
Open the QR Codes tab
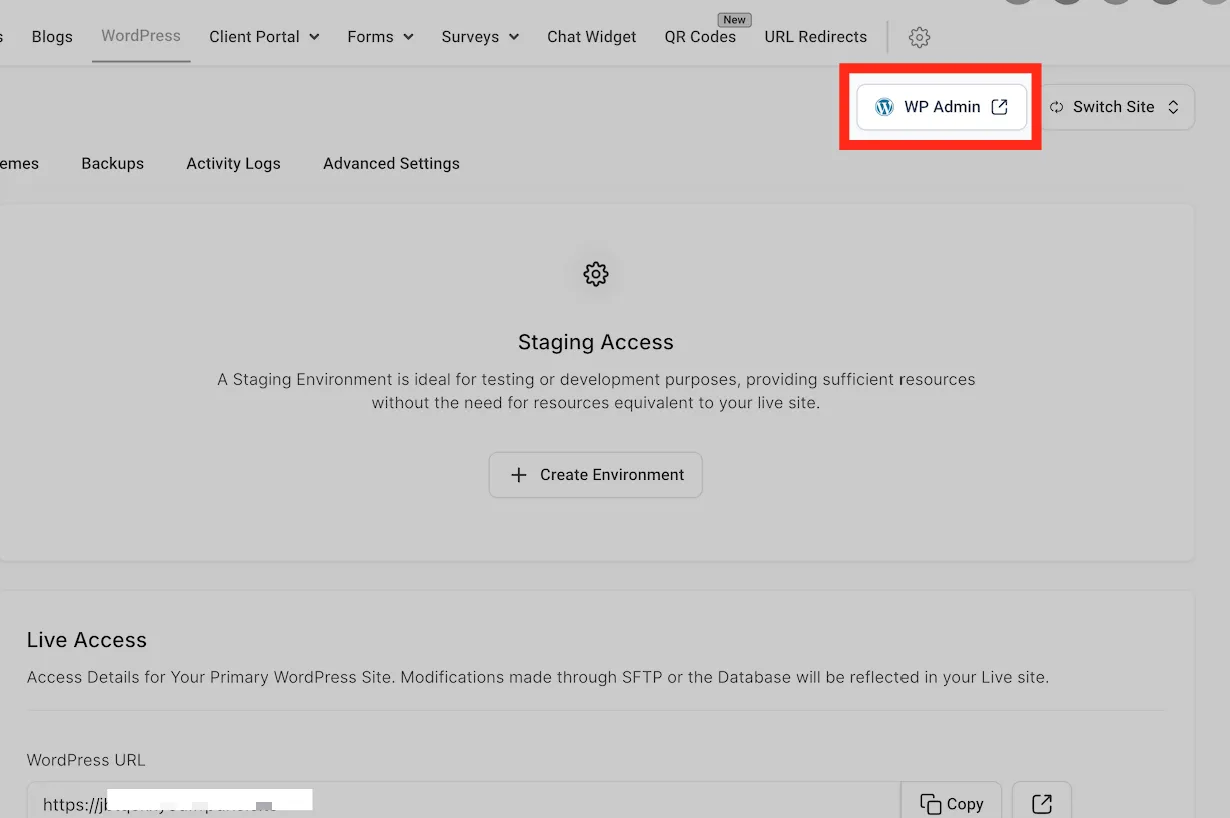(x=700, y=37)
